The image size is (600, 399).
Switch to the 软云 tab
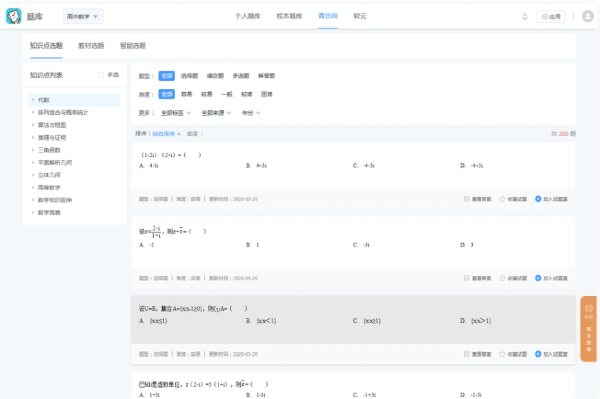(x=360, y=16)
